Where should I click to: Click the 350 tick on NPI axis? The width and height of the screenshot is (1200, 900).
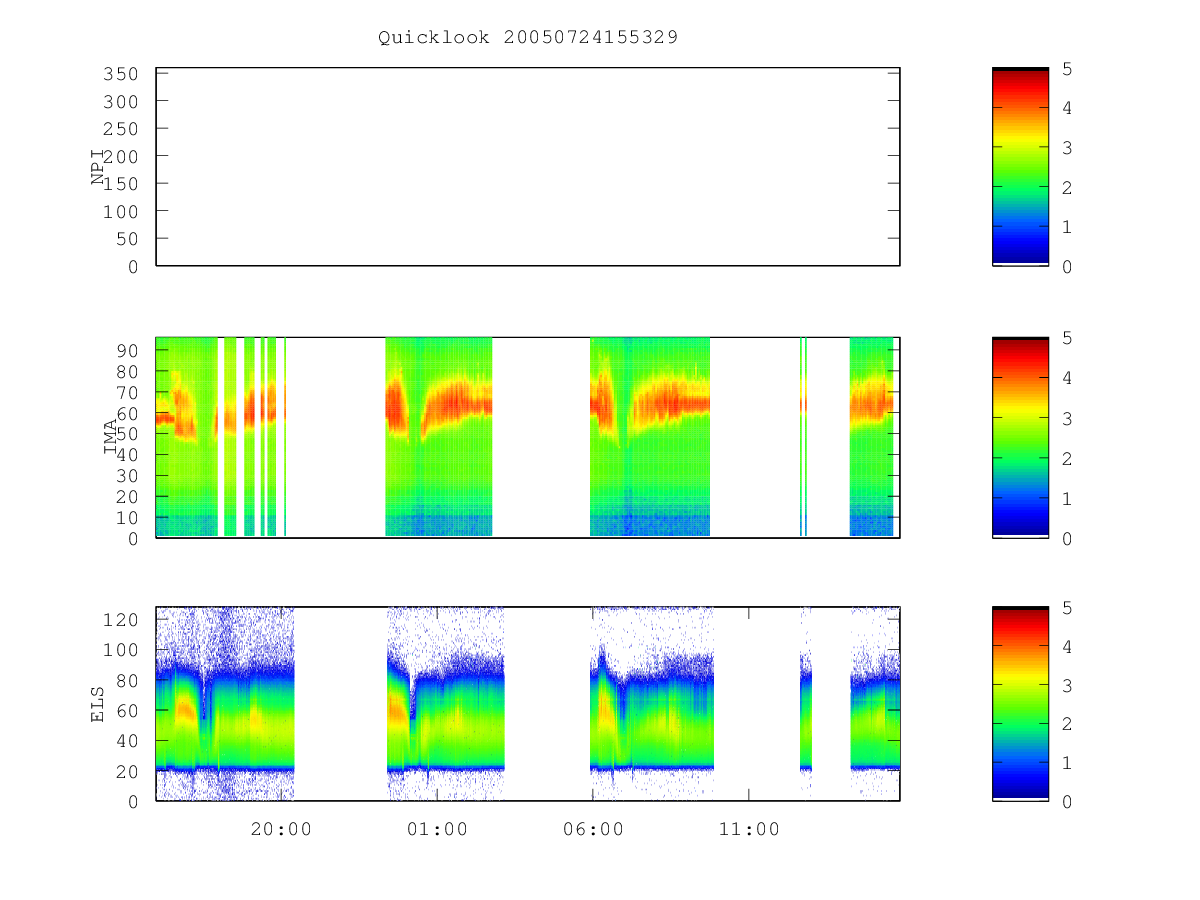click(x=119, y=74)
